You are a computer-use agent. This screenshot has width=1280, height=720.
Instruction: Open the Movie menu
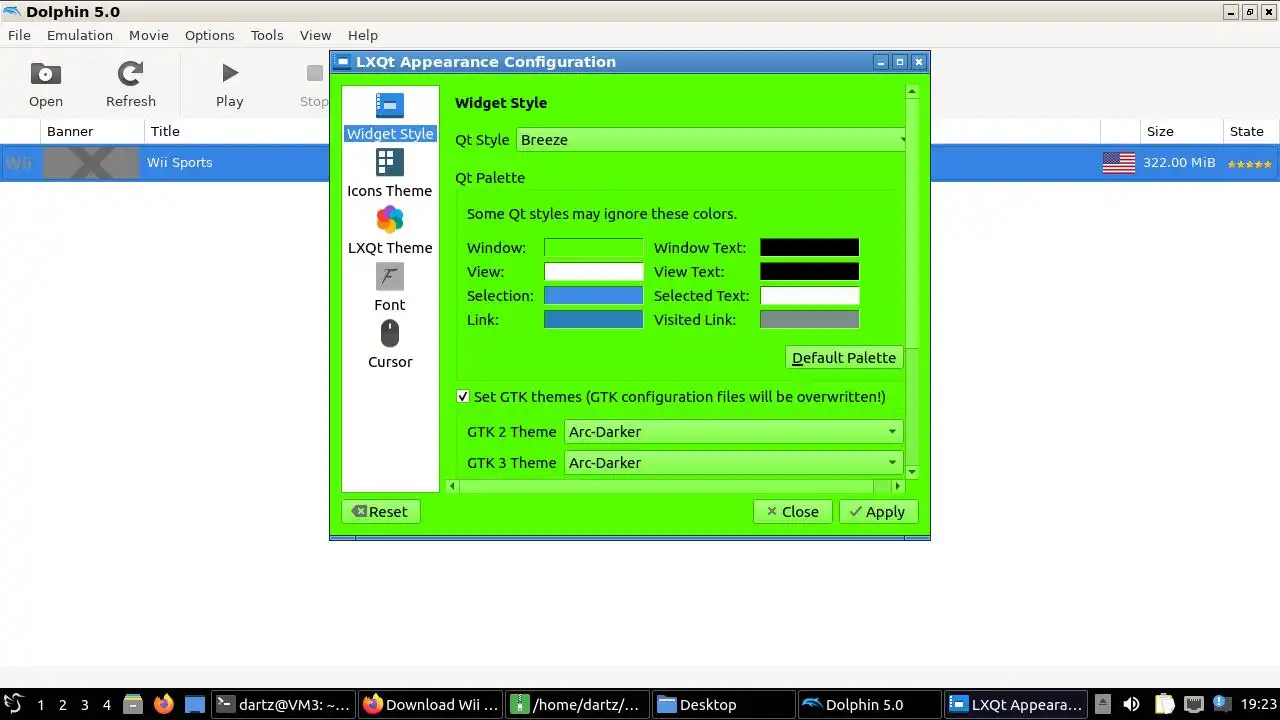click(x=148, y=35)
